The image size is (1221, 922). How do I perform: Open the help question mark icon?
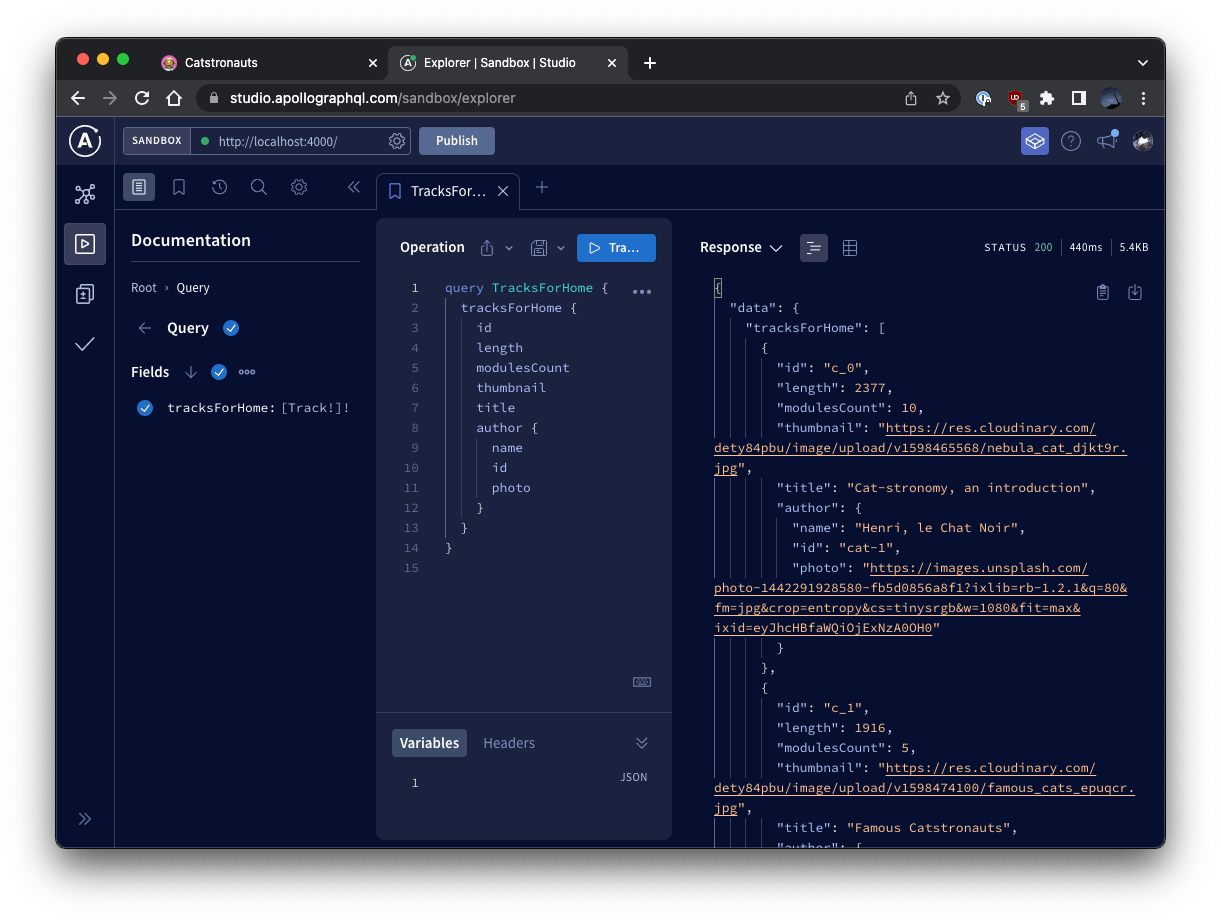1071,141
